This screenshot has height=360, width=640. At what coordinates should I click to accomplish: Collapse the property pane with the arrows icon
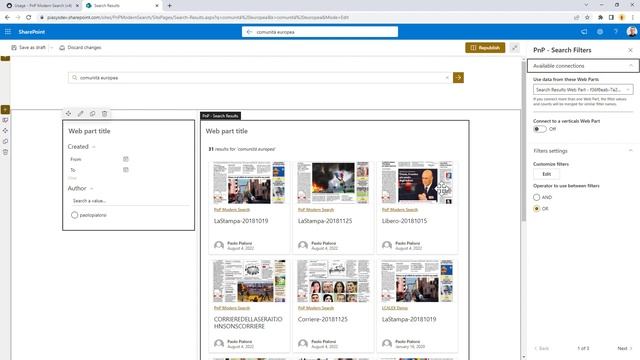pos(515,48)
